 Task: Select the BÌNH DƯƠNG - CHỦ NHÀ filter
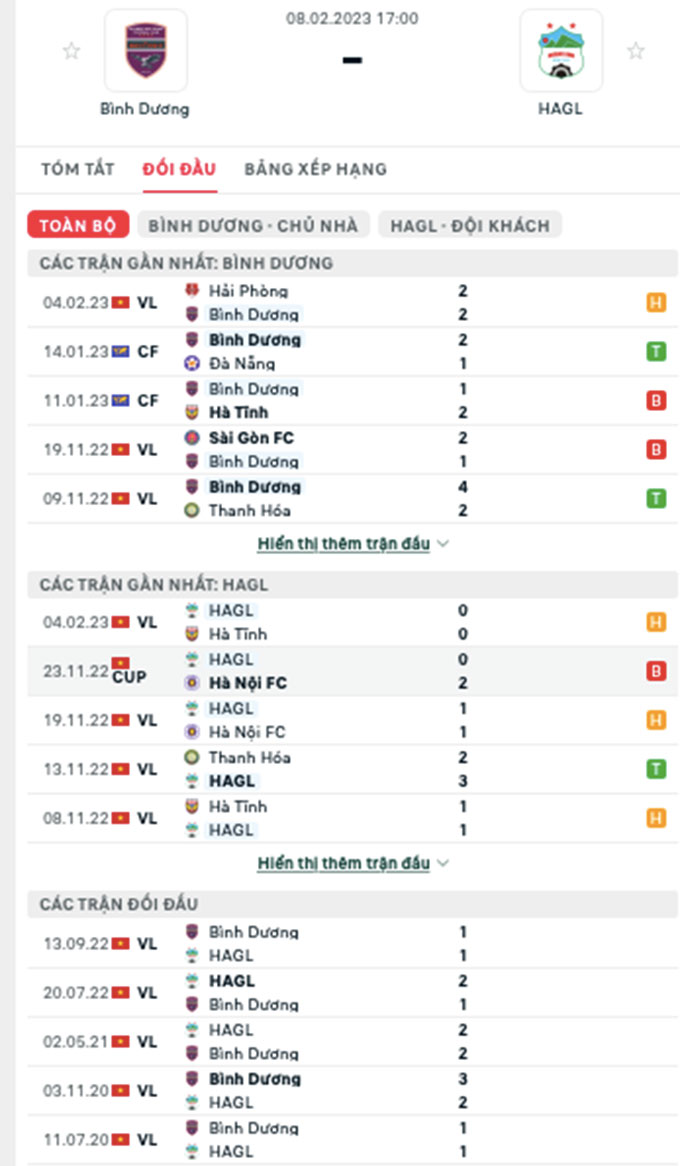tap(253, 225)
